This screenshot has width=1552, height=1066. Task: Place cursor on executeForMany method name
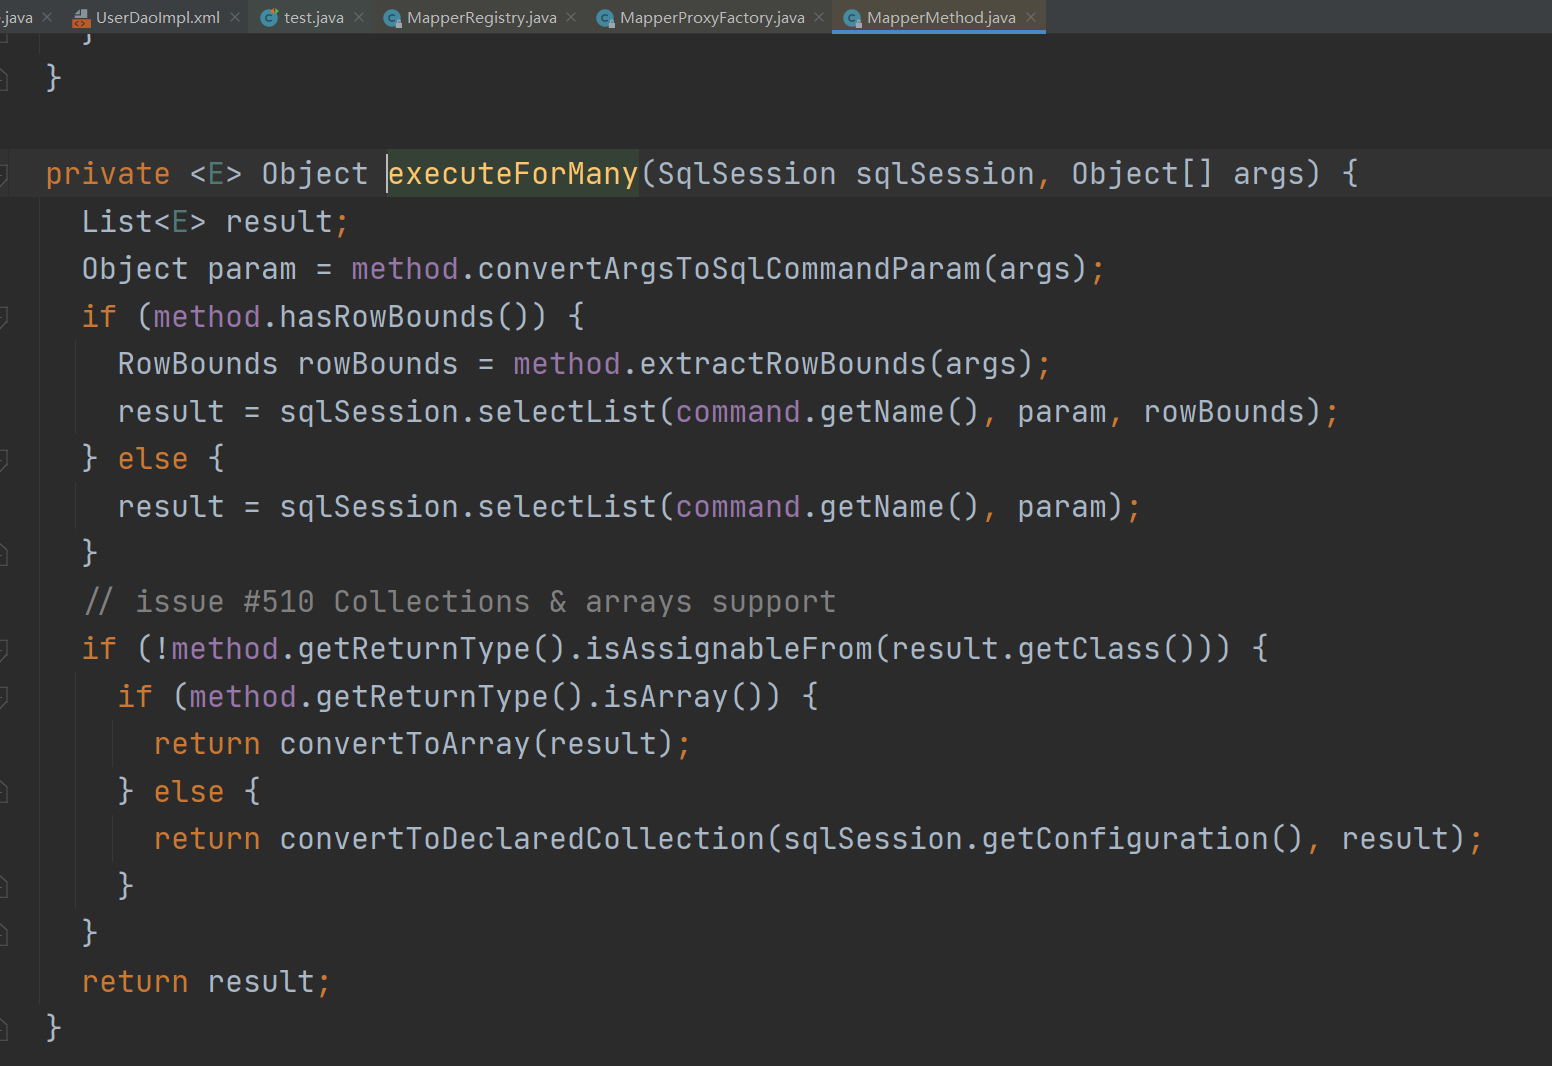tap(513, 174)
